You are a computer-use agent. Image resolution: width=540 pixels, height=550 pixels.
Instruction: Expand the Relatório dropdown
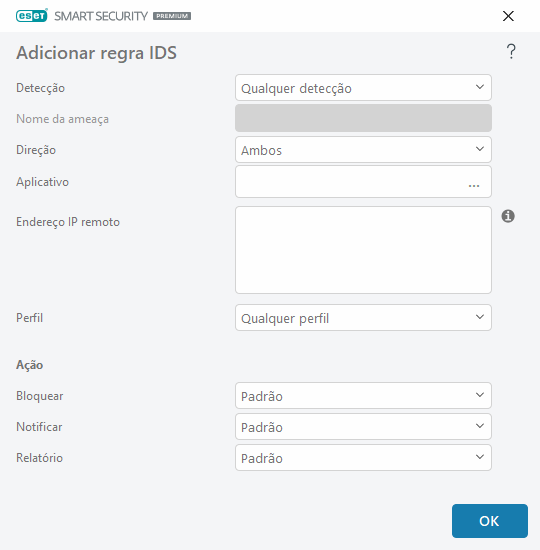click(x=363, y=457)
